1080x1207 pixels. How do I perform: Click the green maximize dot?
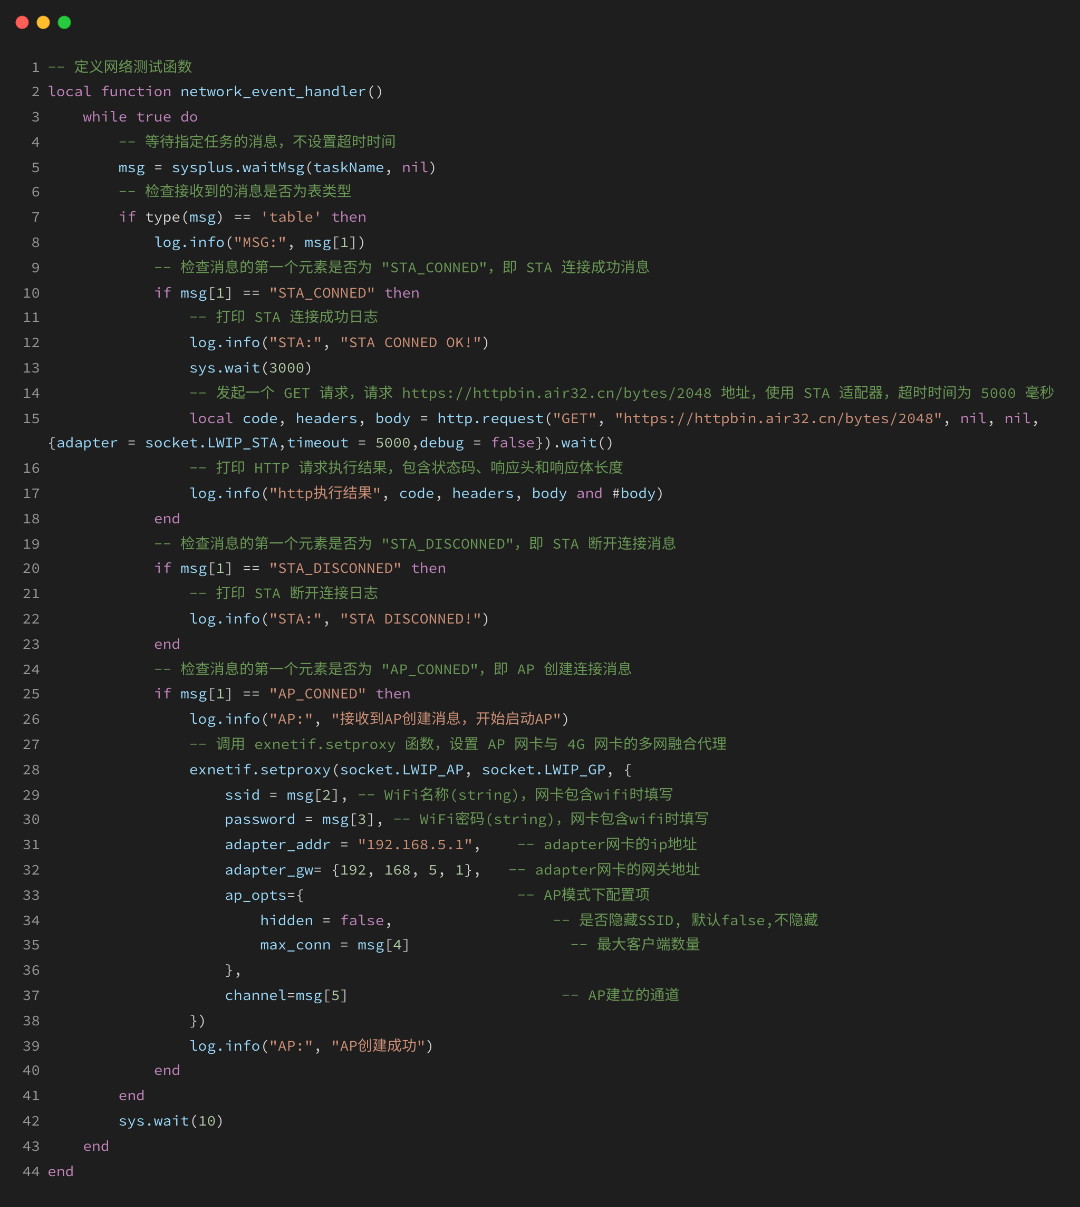(x=64, y=22)
